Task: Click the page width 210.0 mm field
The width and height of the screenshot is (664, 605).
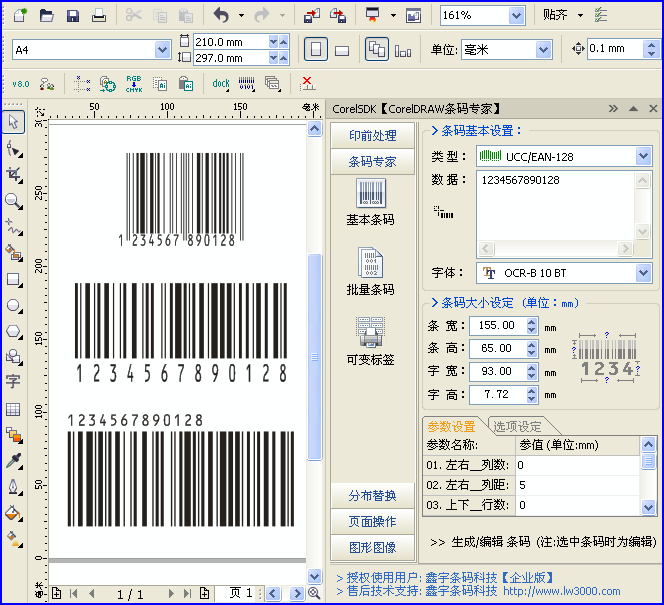Action: pos(231,42)
